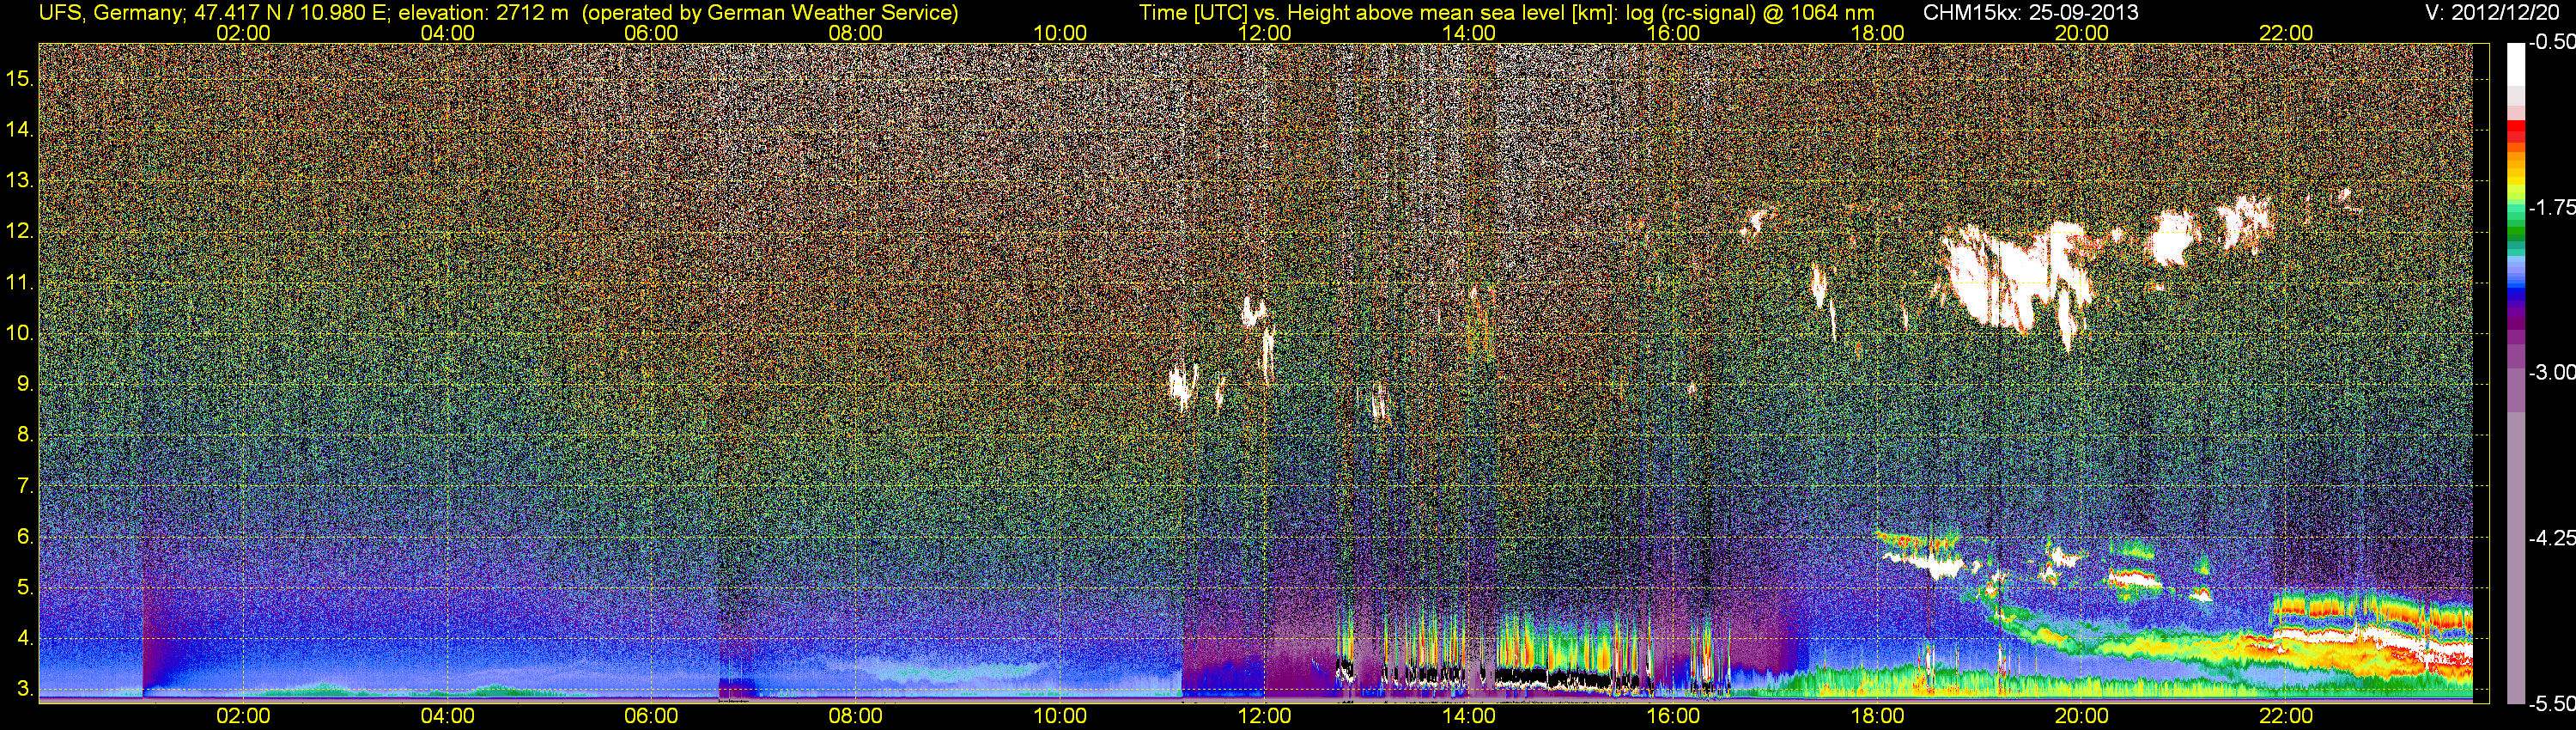Click the bottom-axis '18:00' time label

[1877, 716]
